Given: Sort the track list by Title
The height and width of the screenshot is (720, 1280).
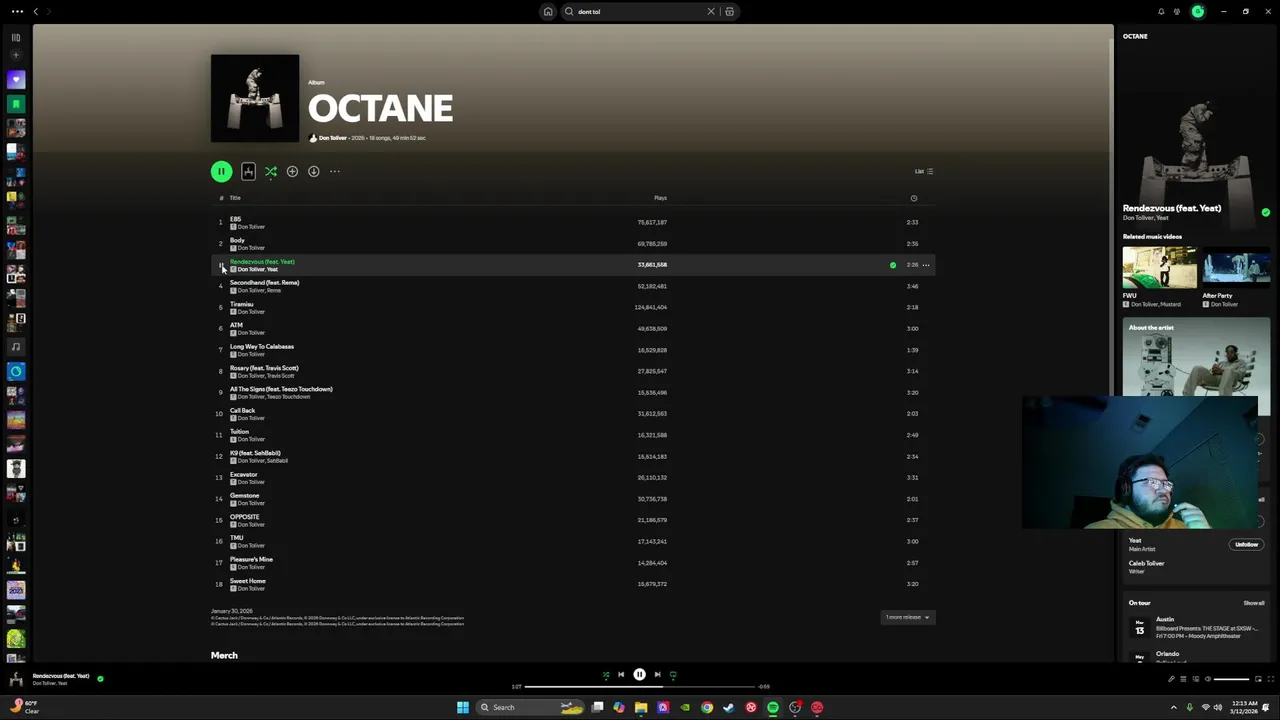Looking at the screenshot, I should tap(235, 198).
